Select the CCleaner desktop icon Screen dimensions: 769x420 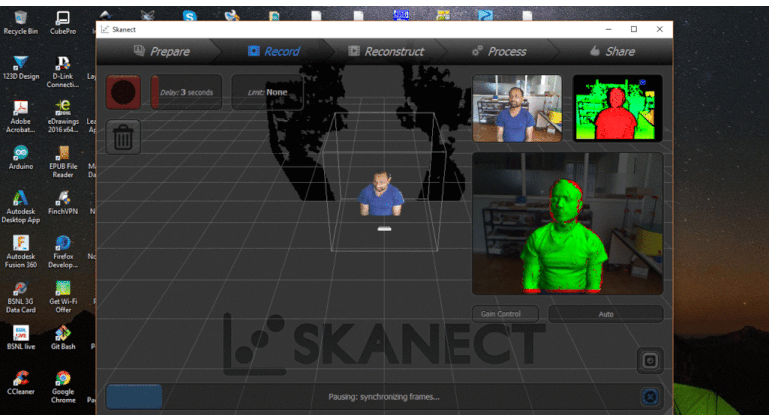pyautogui.click(x=19, y=384)
